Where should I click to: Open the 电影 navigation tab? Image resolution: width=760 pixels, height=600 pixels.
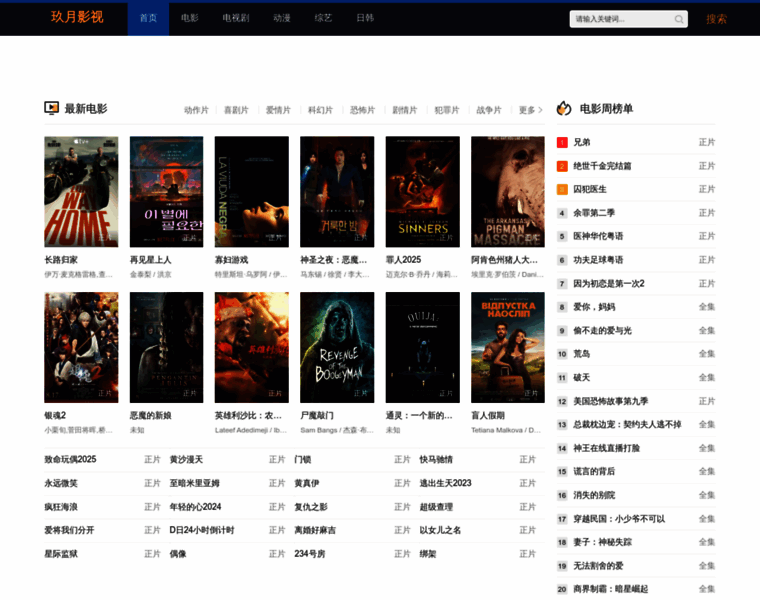[x=190, y=18]
